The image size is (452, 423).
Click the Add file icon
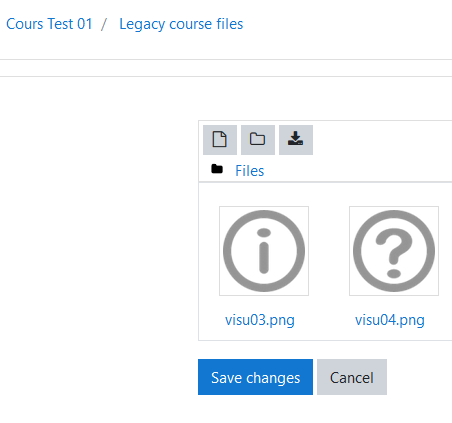tap(220, 140)
